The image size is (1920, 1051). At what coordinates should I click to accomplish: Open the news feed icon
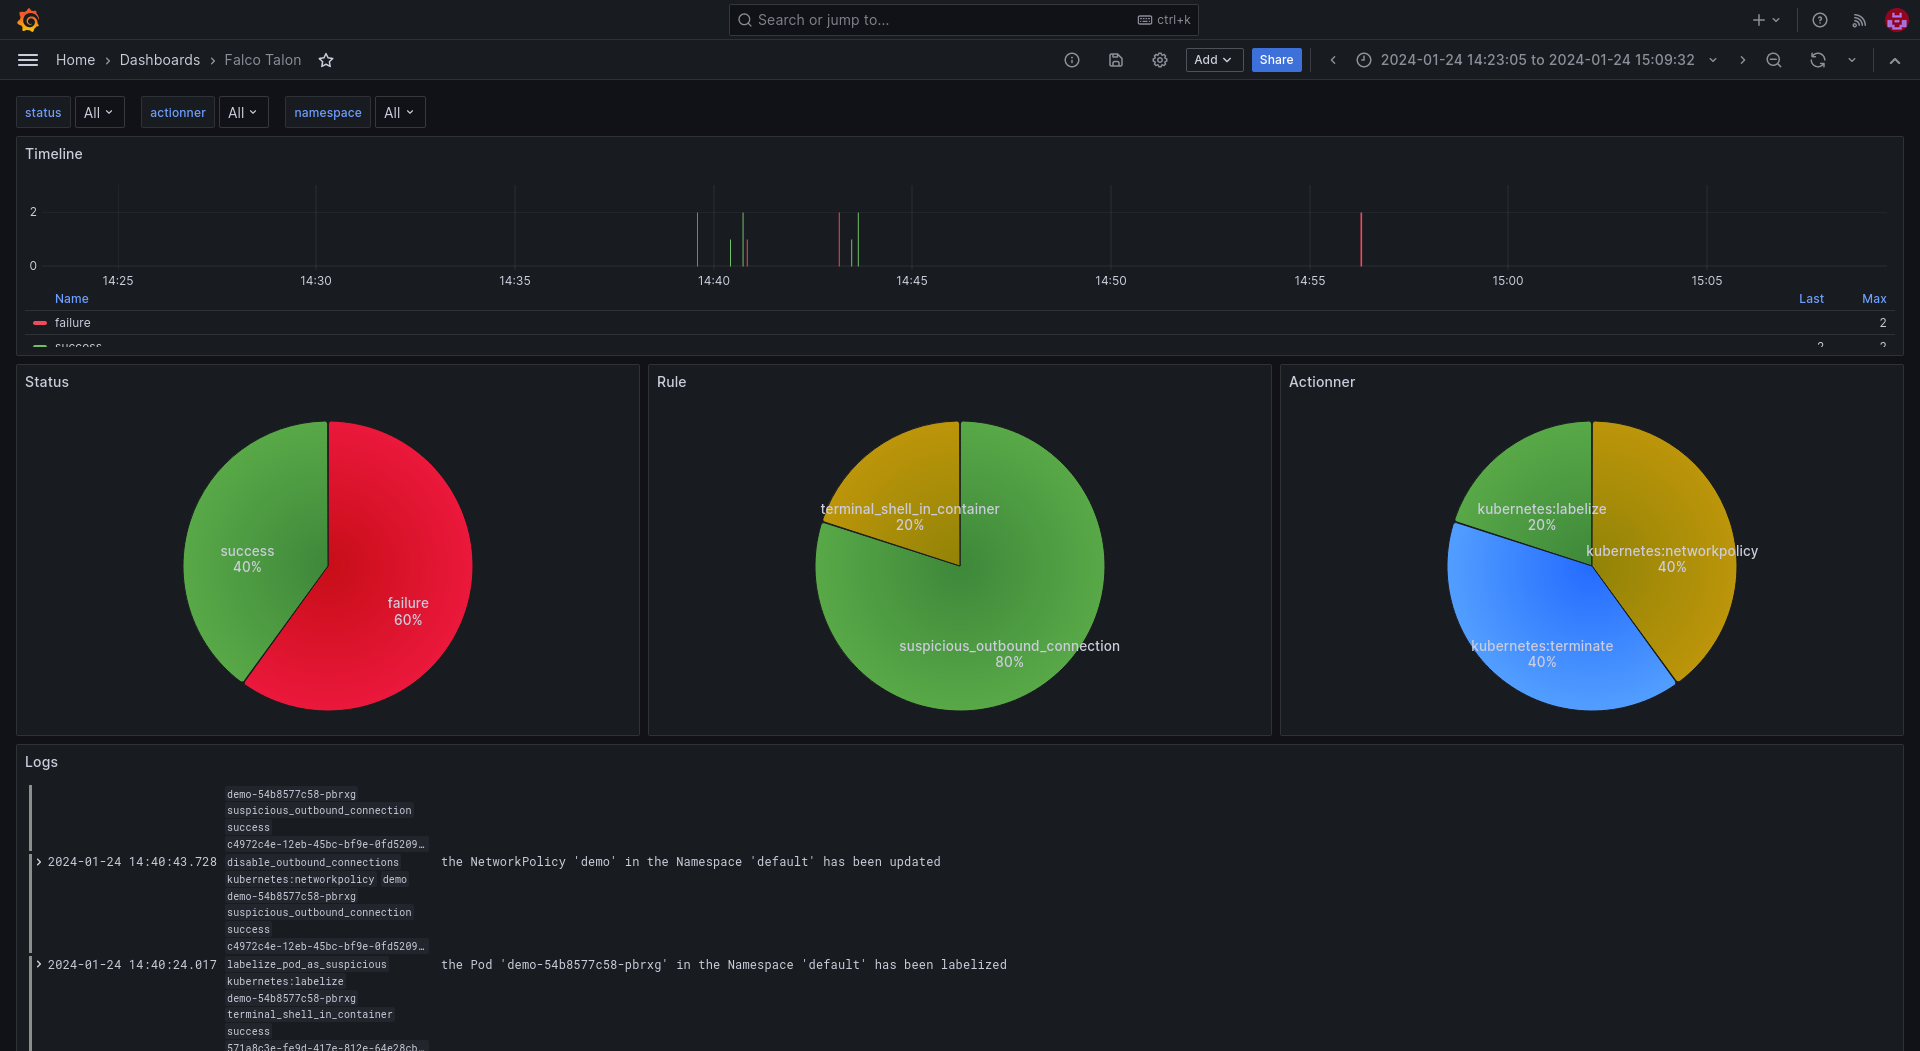pyautogui.click(x=1858, y=20)
